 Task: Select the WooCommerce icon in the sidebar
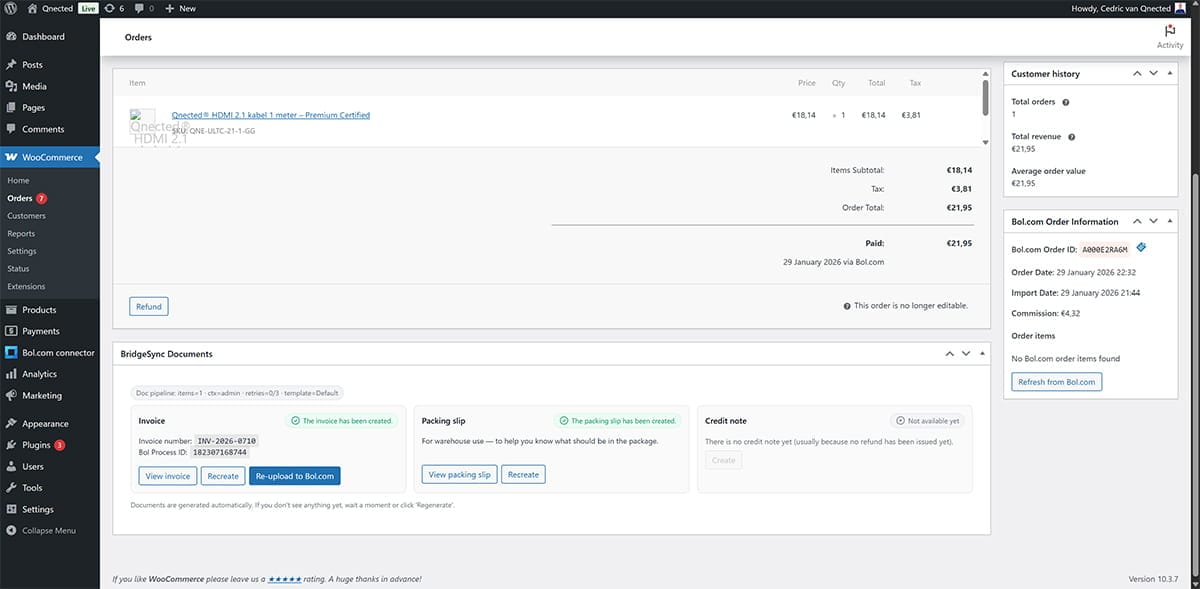13,156
